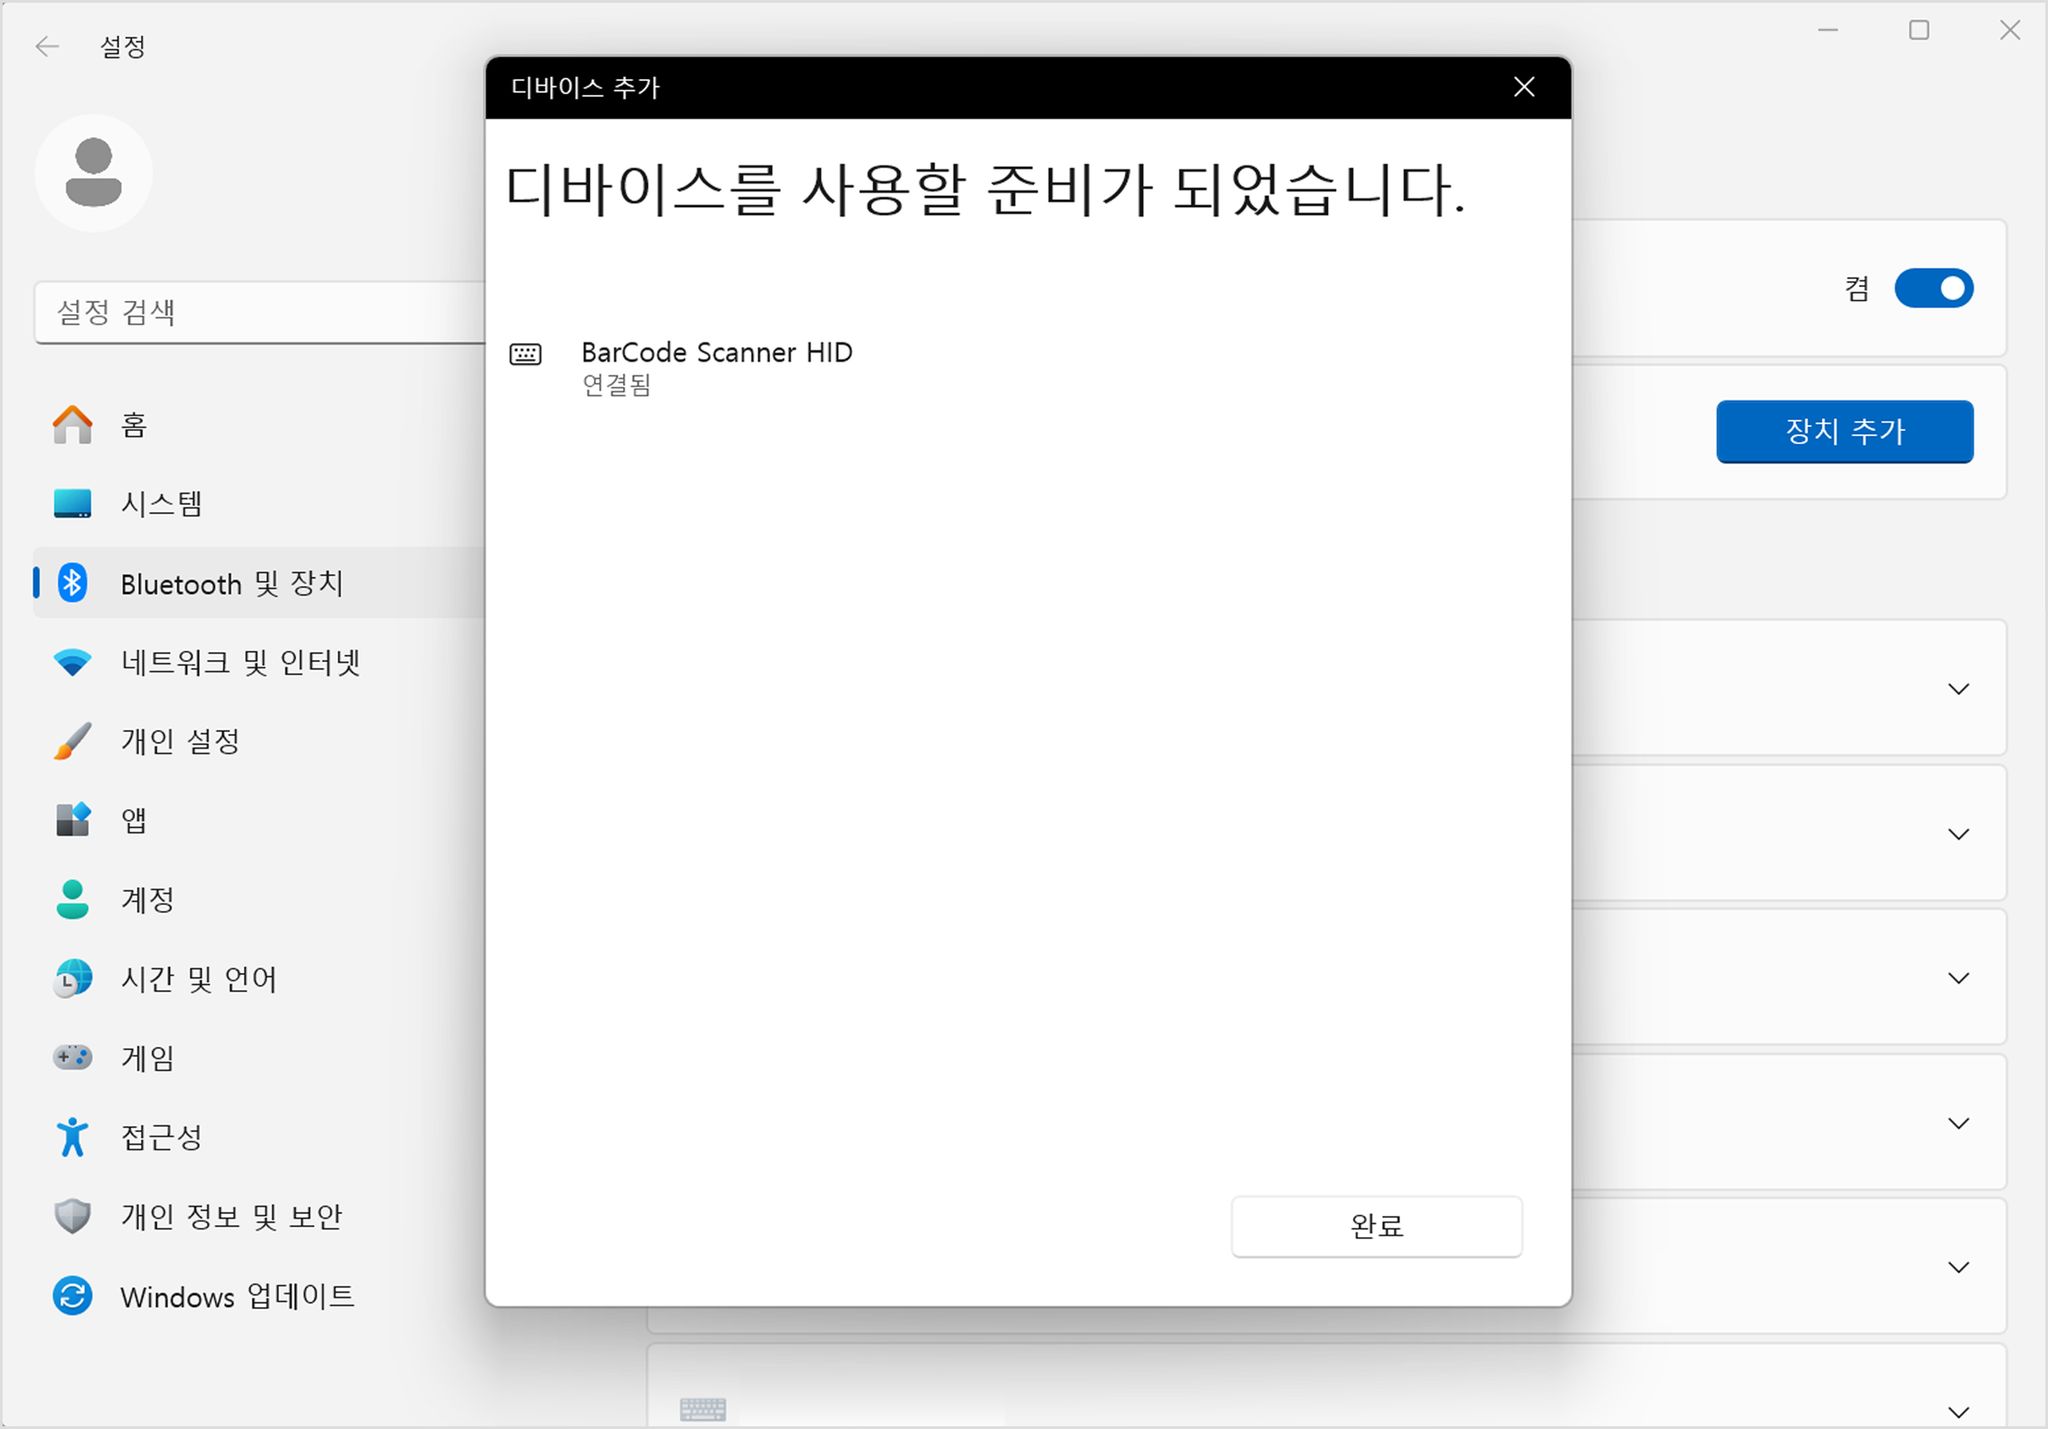Click the Accounts person icon
Image resolution: width=2048 pixels, height=1429 pixels.
click(72, 899)
